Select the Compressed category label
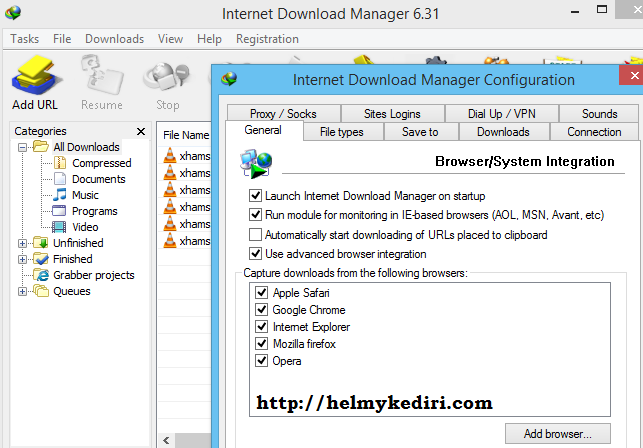Viewport: 643px width, 448px height. 102,163
